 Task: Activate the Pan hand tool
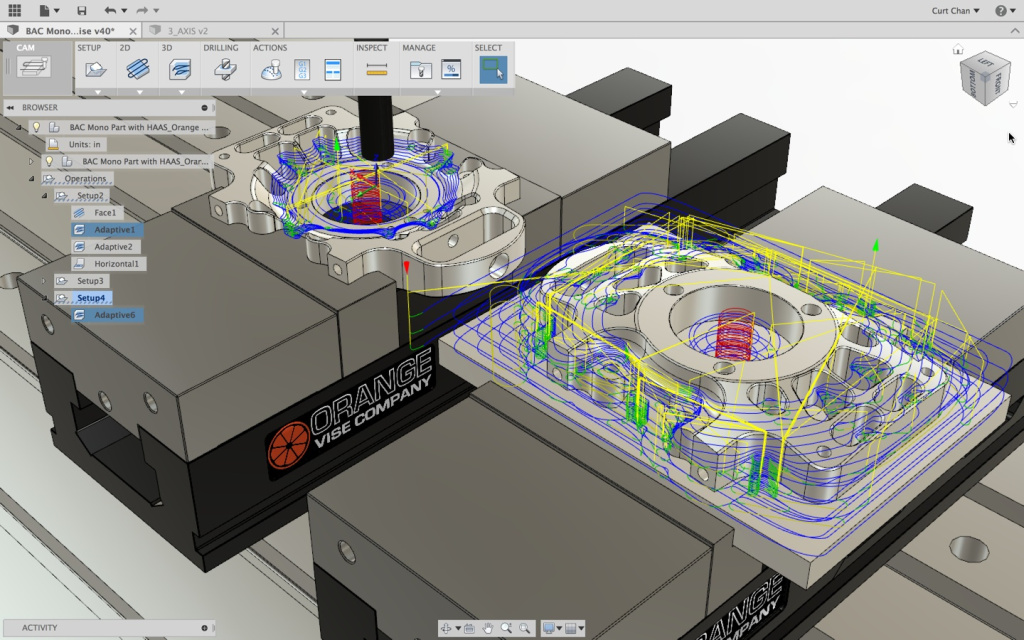coord(488,628)
